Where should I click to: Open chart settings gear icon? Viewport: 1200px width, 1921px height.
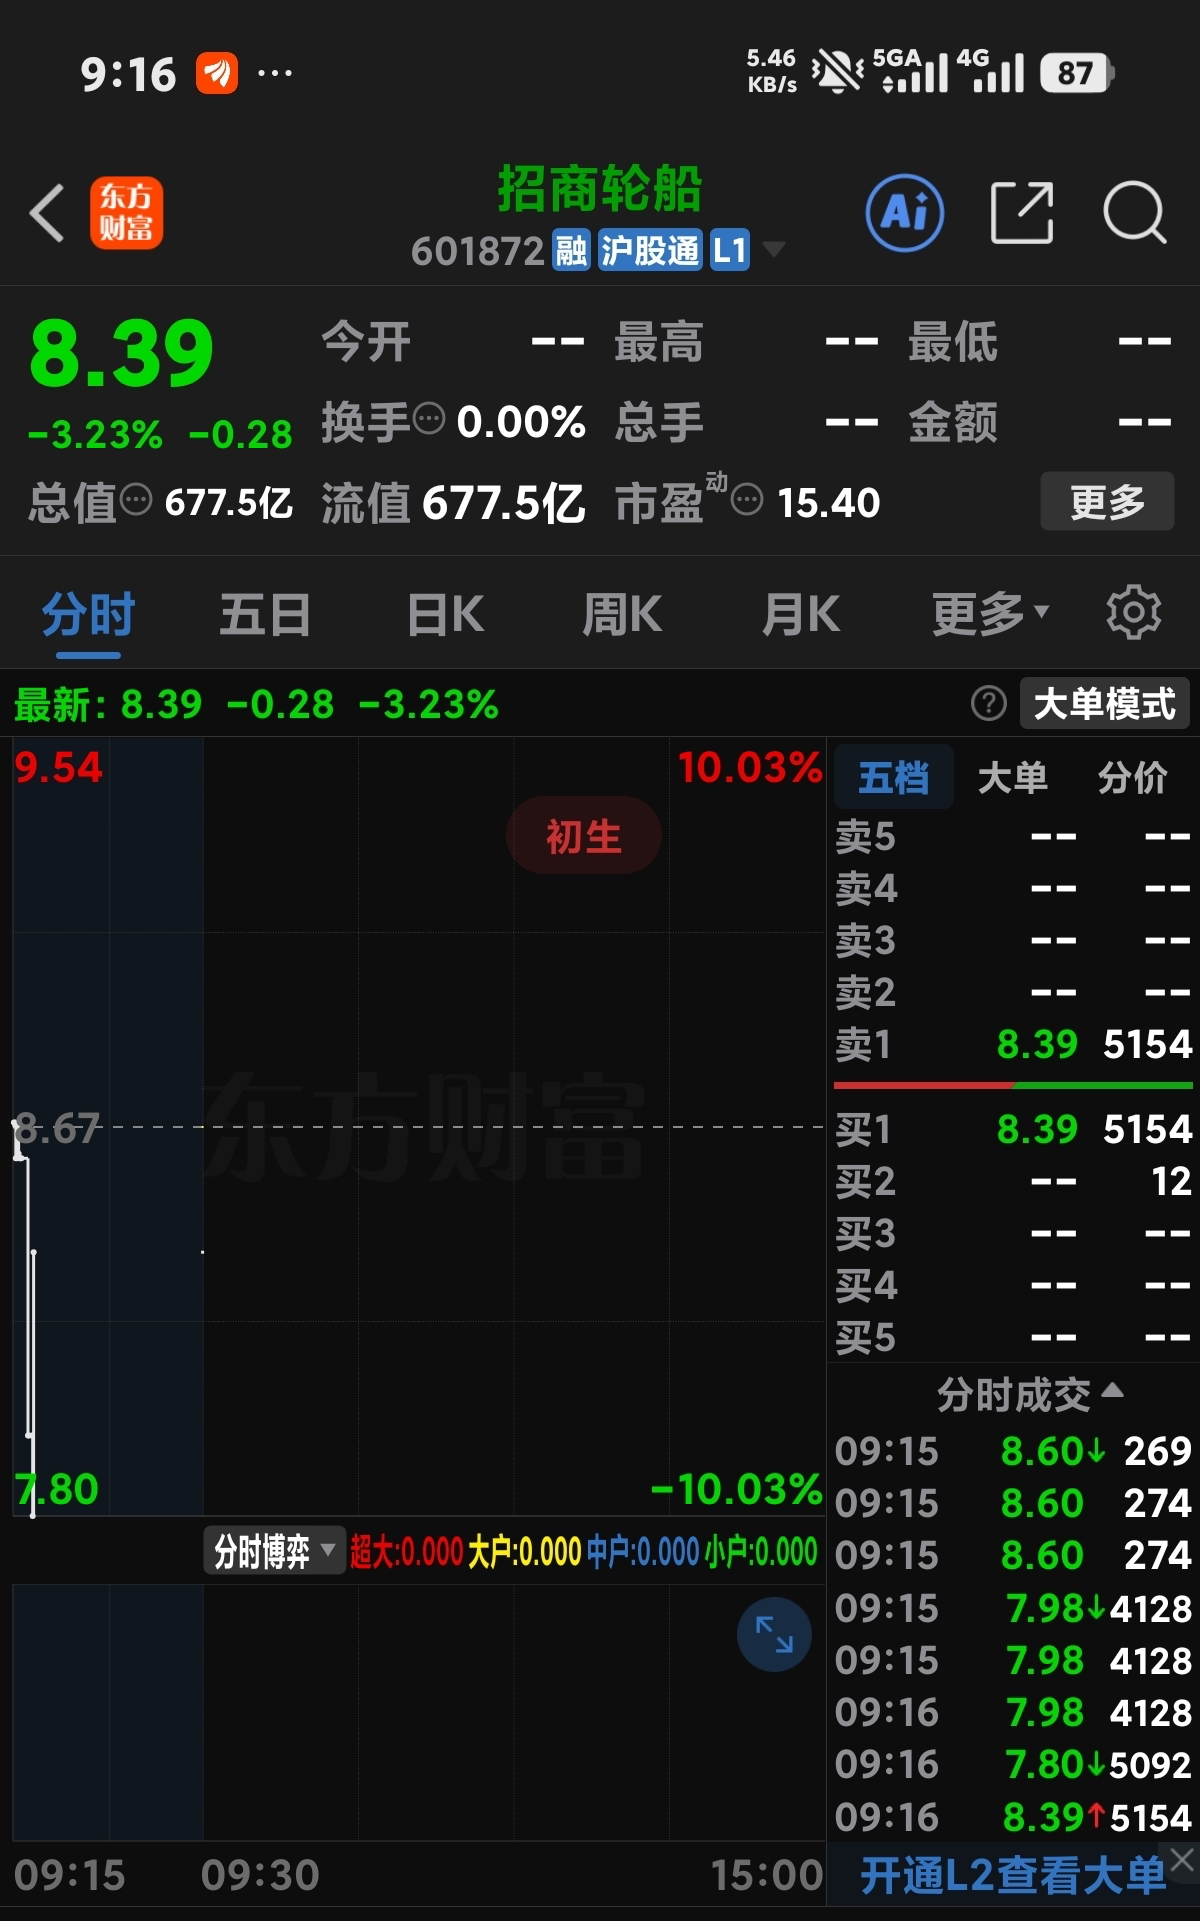coord(1134,613)
